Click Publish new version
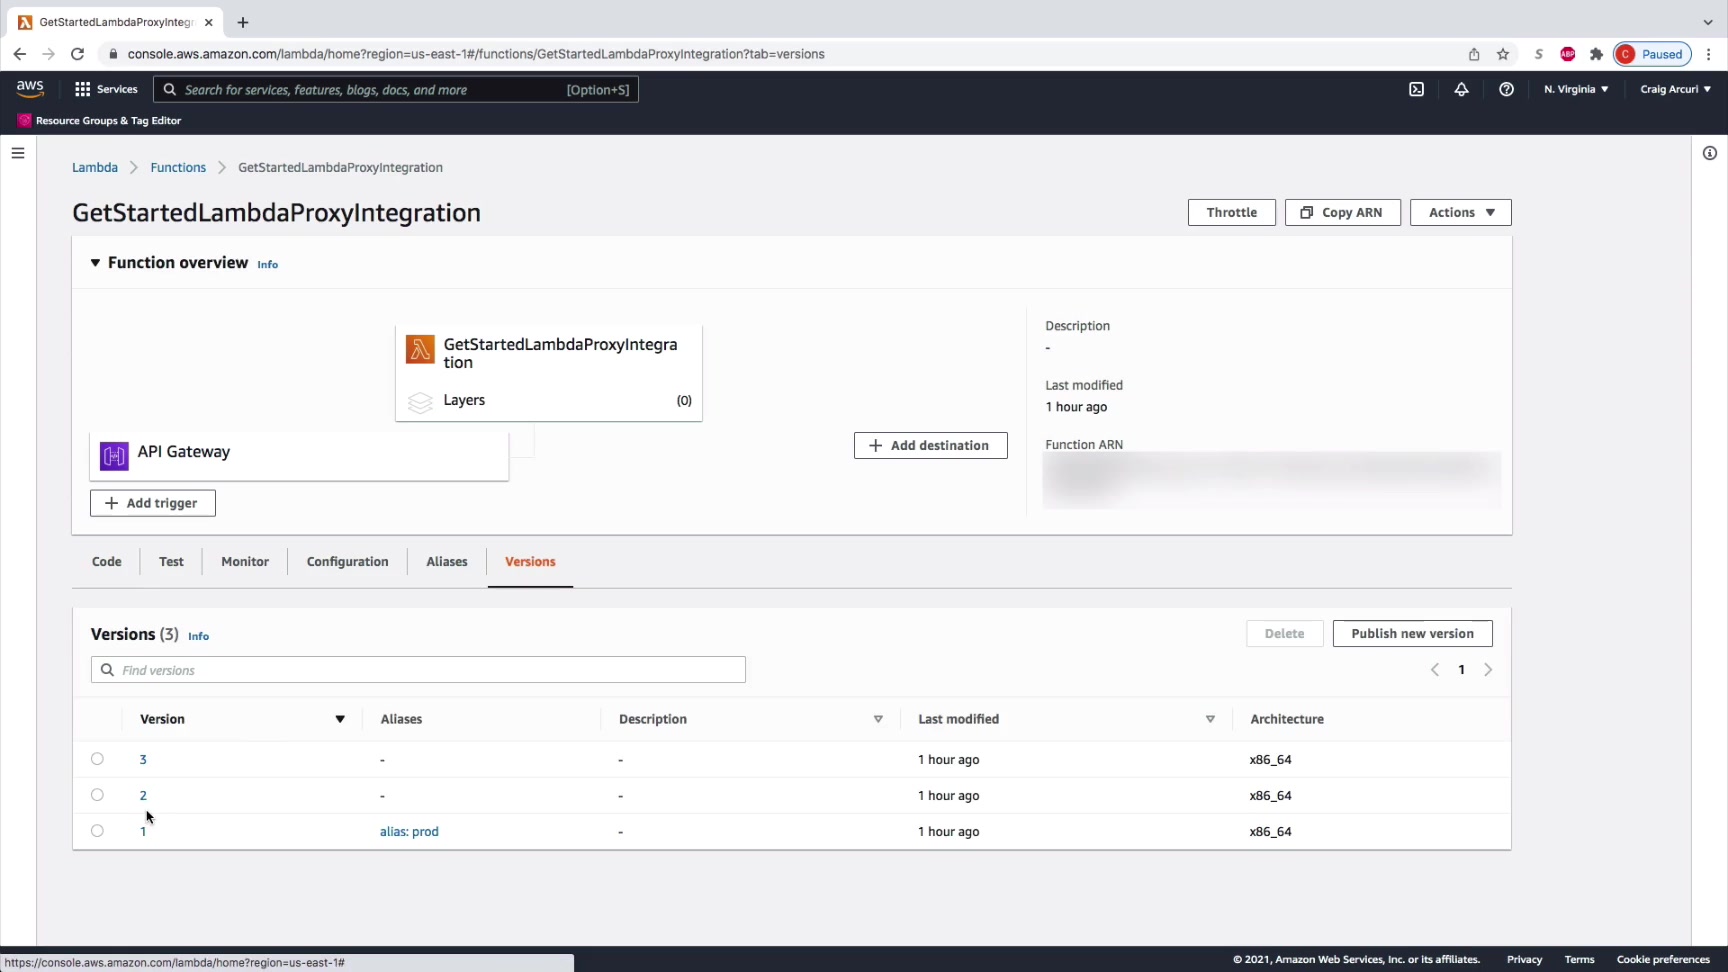1728x972 pixels. (x=1413, y=634)
